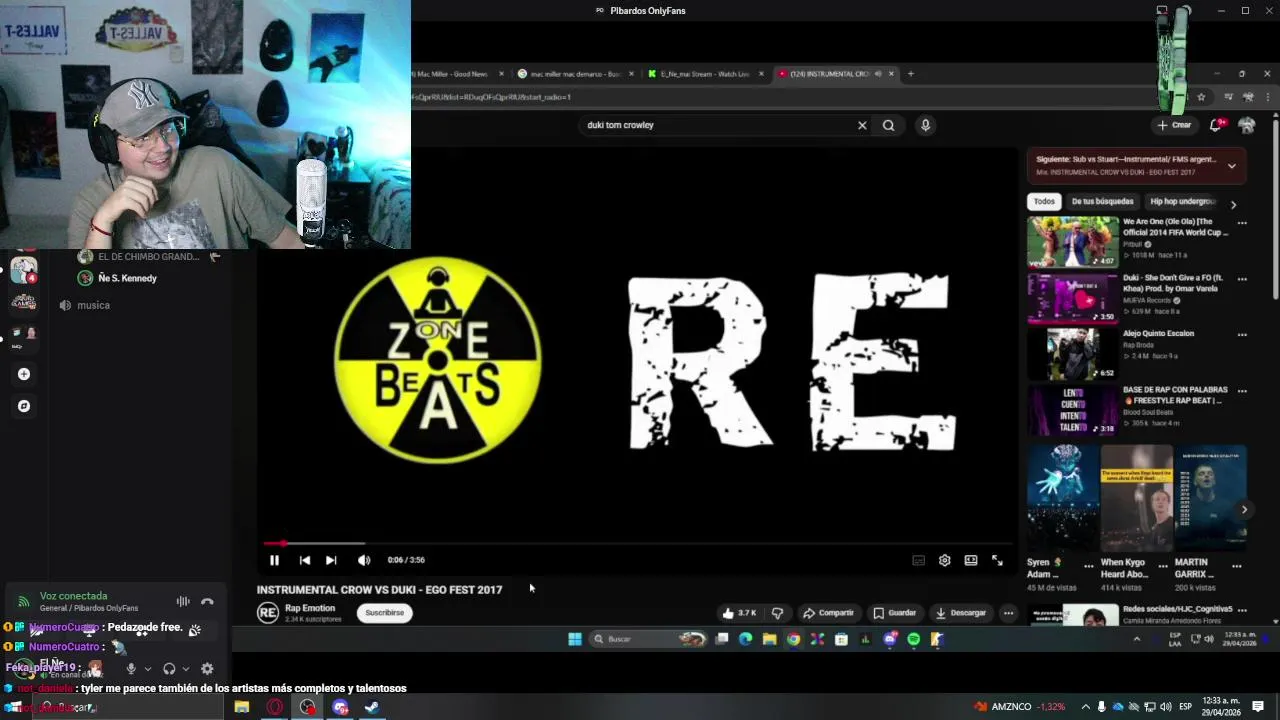This screenshot has width=1280, height=720.
Task: Open Steam from the bottom taskbar
Action: (x=372, y=707)
